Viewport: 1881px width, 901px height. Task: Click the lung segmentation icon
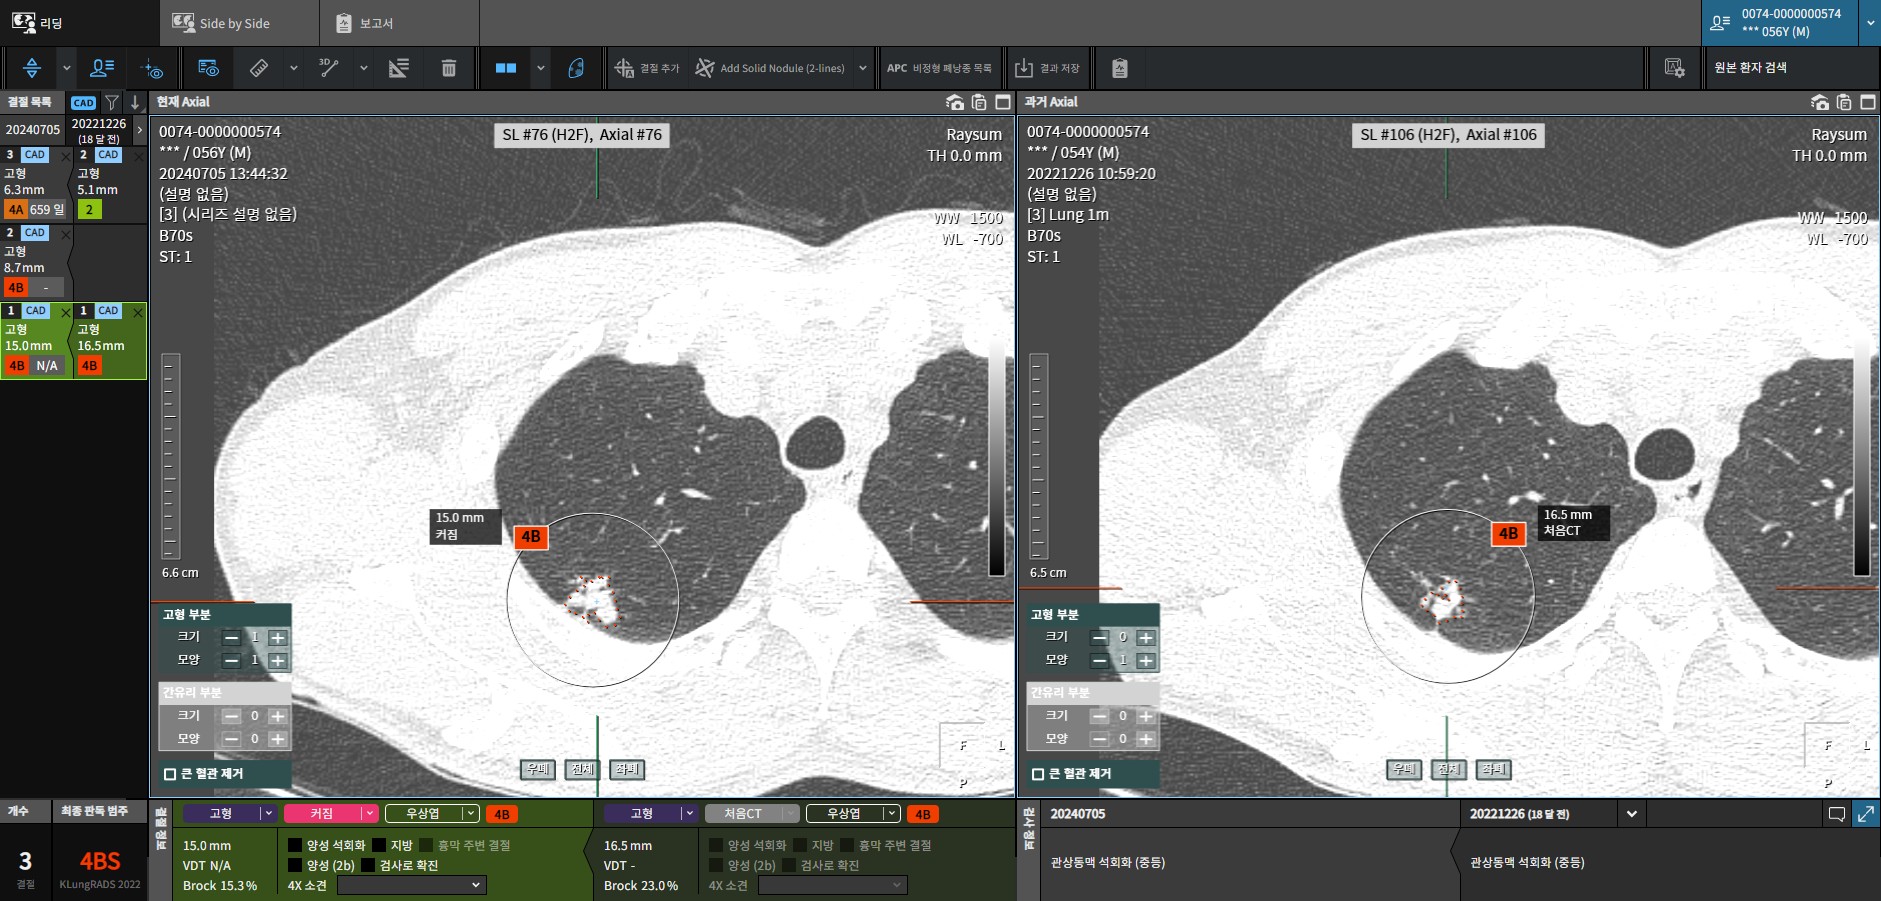[576, 68]
